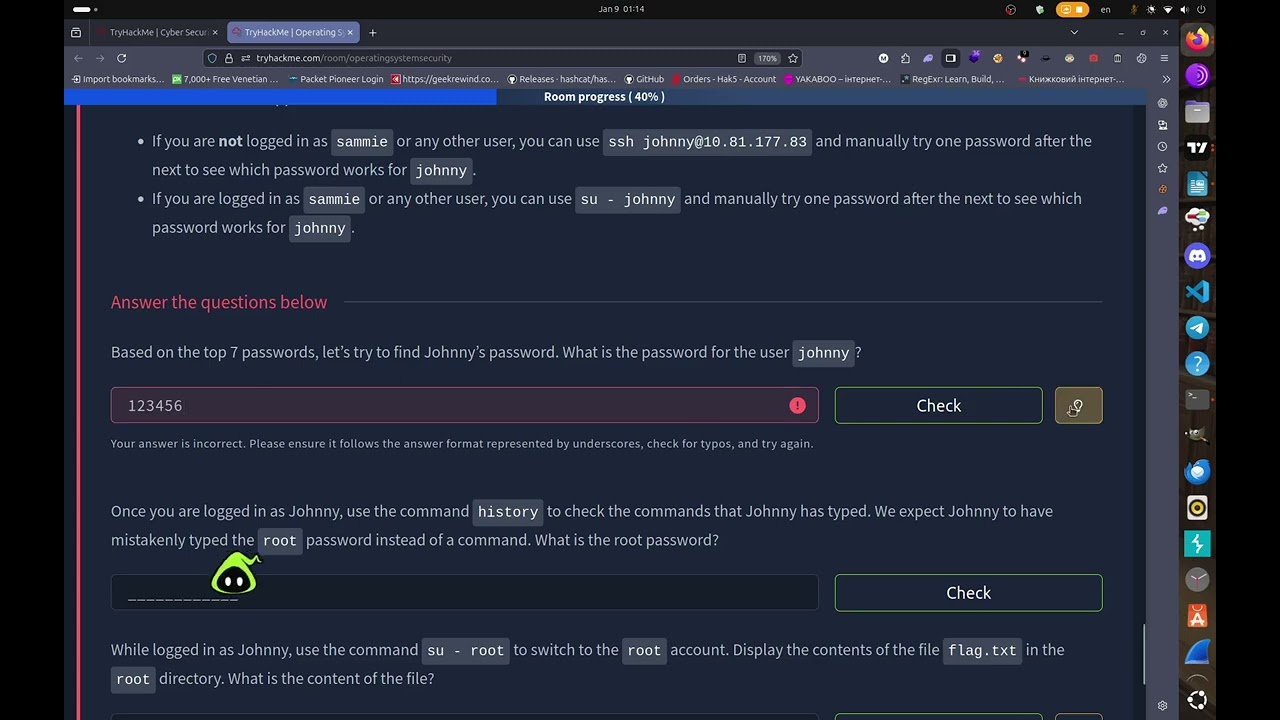
Task: Launch Visual Studio Code from dock
Action: tap(1197, 292)
